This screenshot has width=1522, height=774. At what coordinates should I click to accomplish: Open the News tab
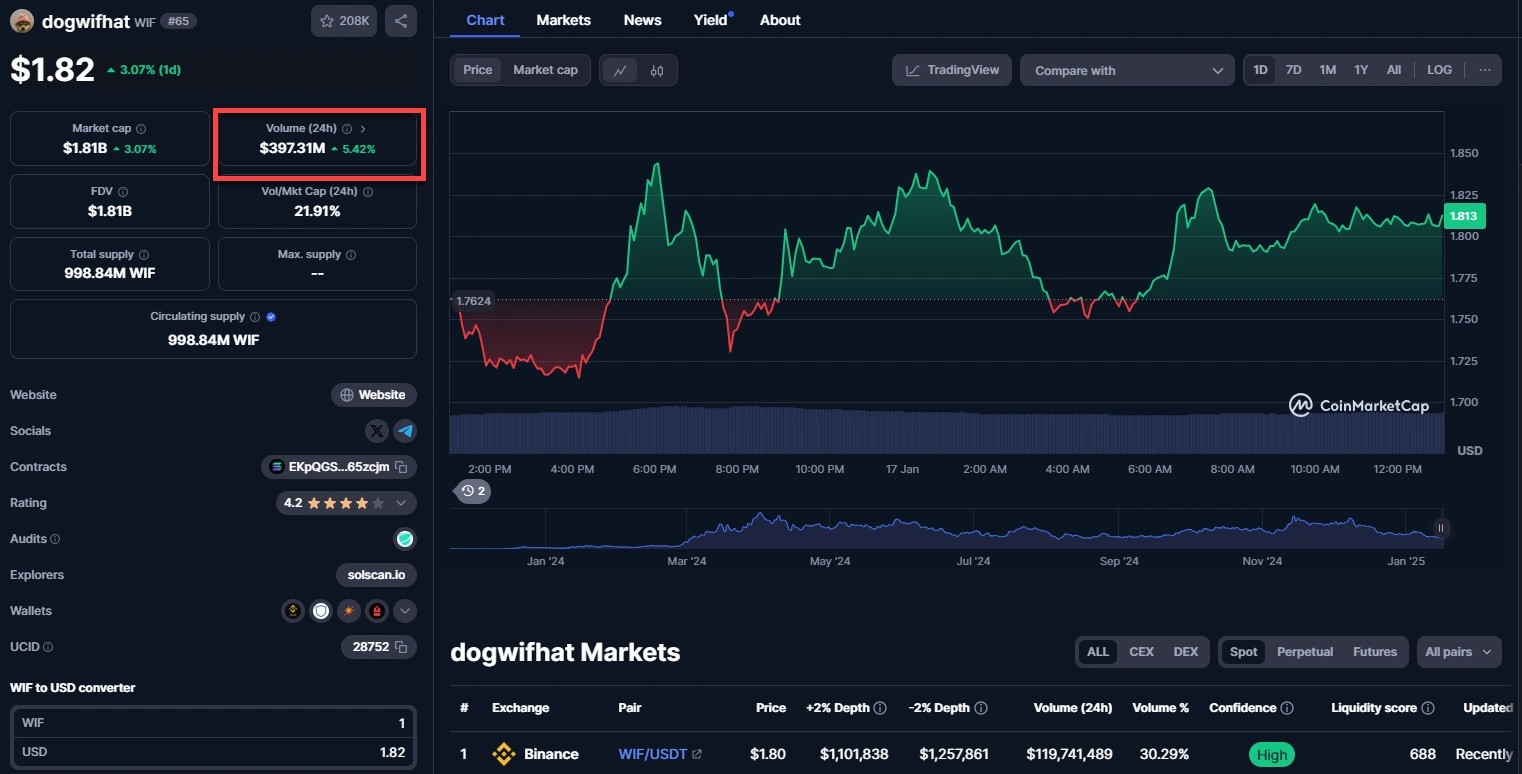642,20
